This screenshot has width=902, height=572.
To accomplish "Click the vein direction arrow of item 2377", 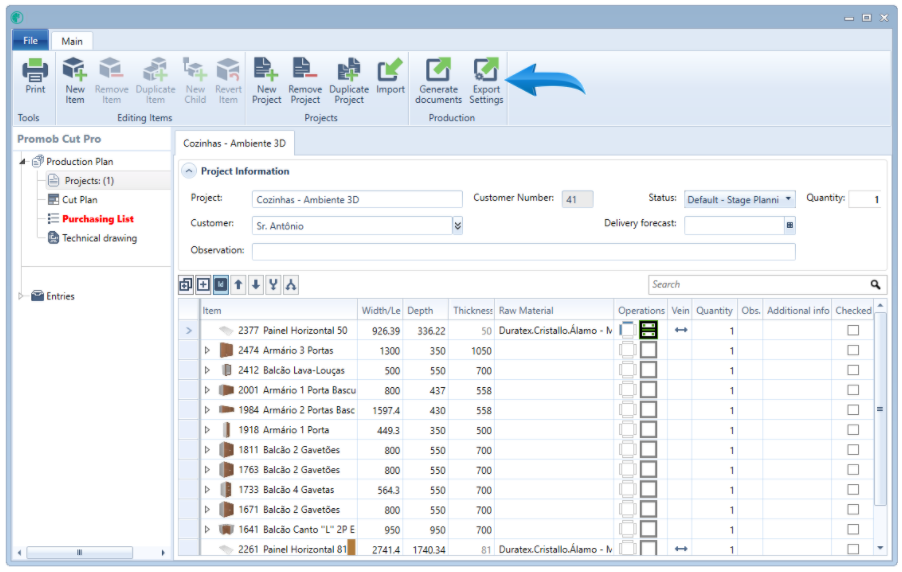I will click(x=681, y=330).
